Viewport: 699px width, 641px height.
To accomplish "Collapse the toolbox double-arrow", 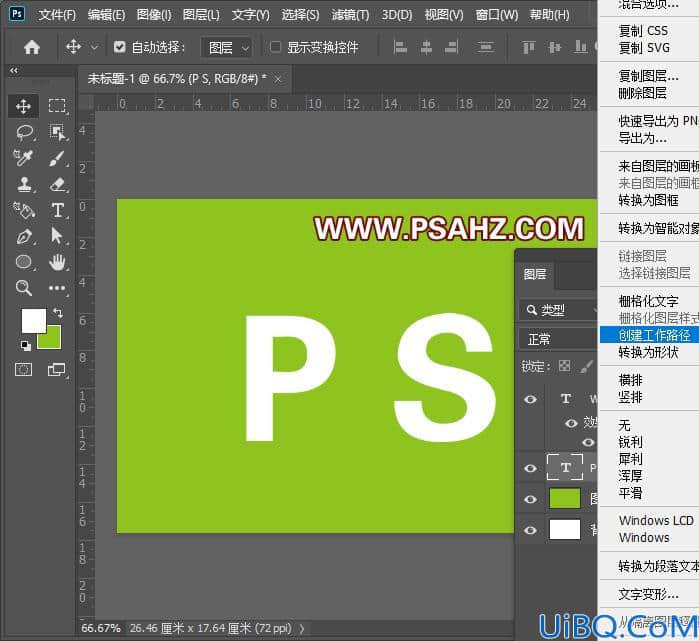I will tap(14, 70).
